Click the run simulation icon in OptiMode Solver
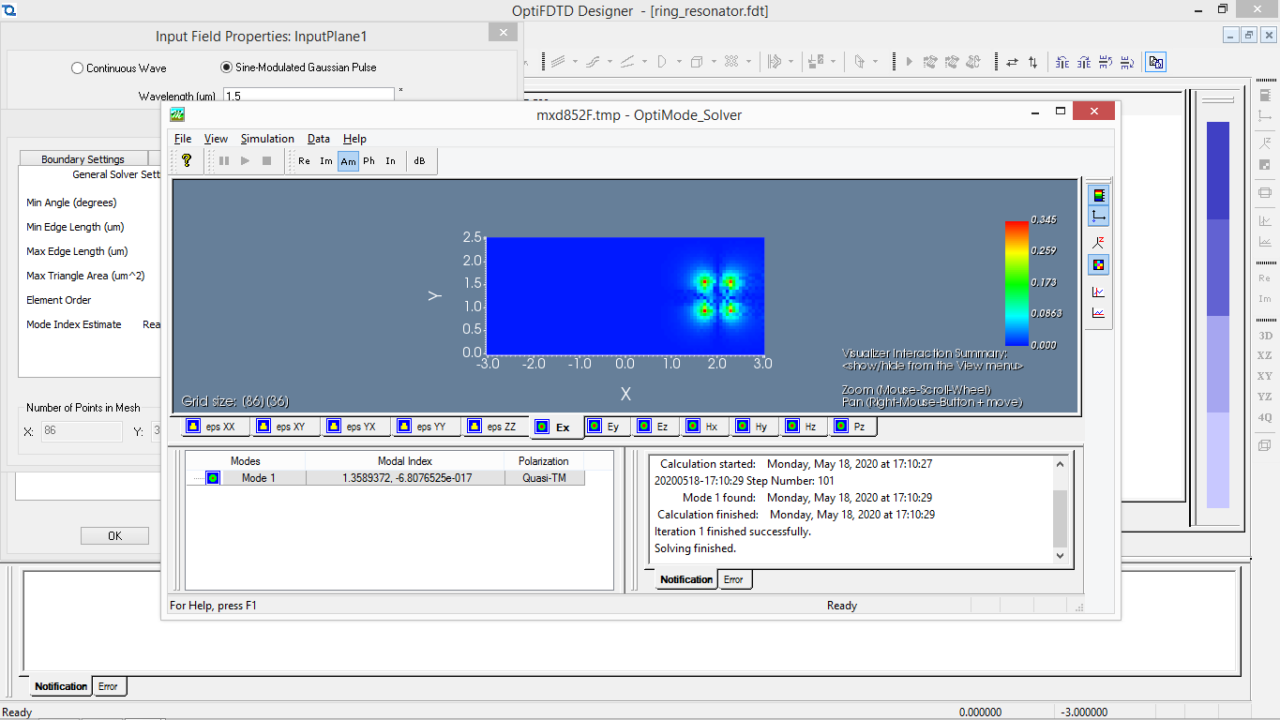This screenshot has height=720, width=1280. [245, 160]
